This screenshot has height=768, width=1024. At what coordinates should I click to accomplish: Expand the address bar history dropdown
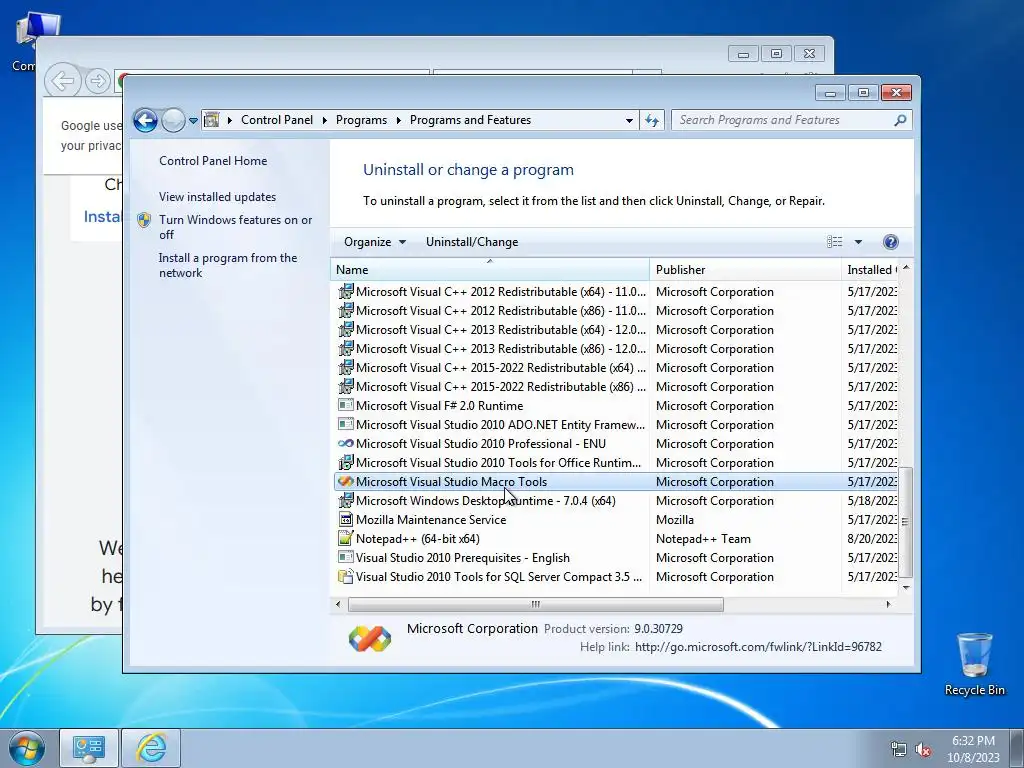(629, 120)
